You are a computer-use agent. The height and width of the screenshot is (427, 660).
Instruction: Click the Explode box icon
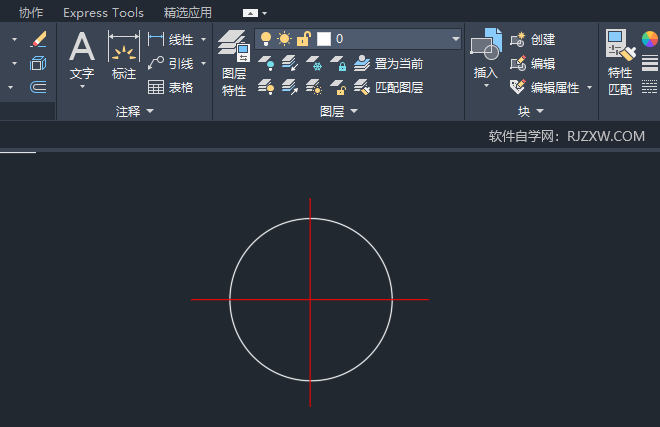(38, 64)
